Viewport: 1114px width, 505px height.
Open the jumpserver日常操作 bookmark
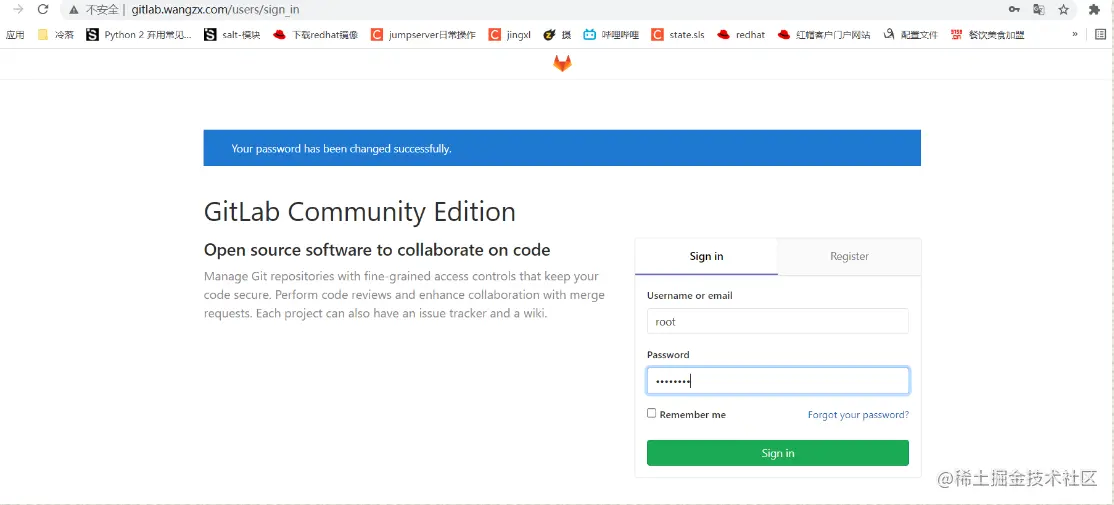423,34
